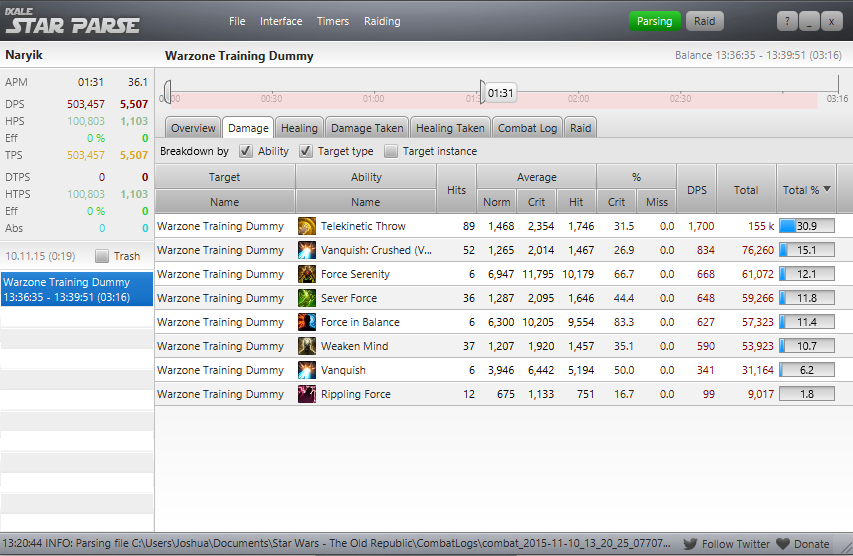Screen dimensions: 853x556
Task: Switch to the Healing tab
Action: pos(299,128)
